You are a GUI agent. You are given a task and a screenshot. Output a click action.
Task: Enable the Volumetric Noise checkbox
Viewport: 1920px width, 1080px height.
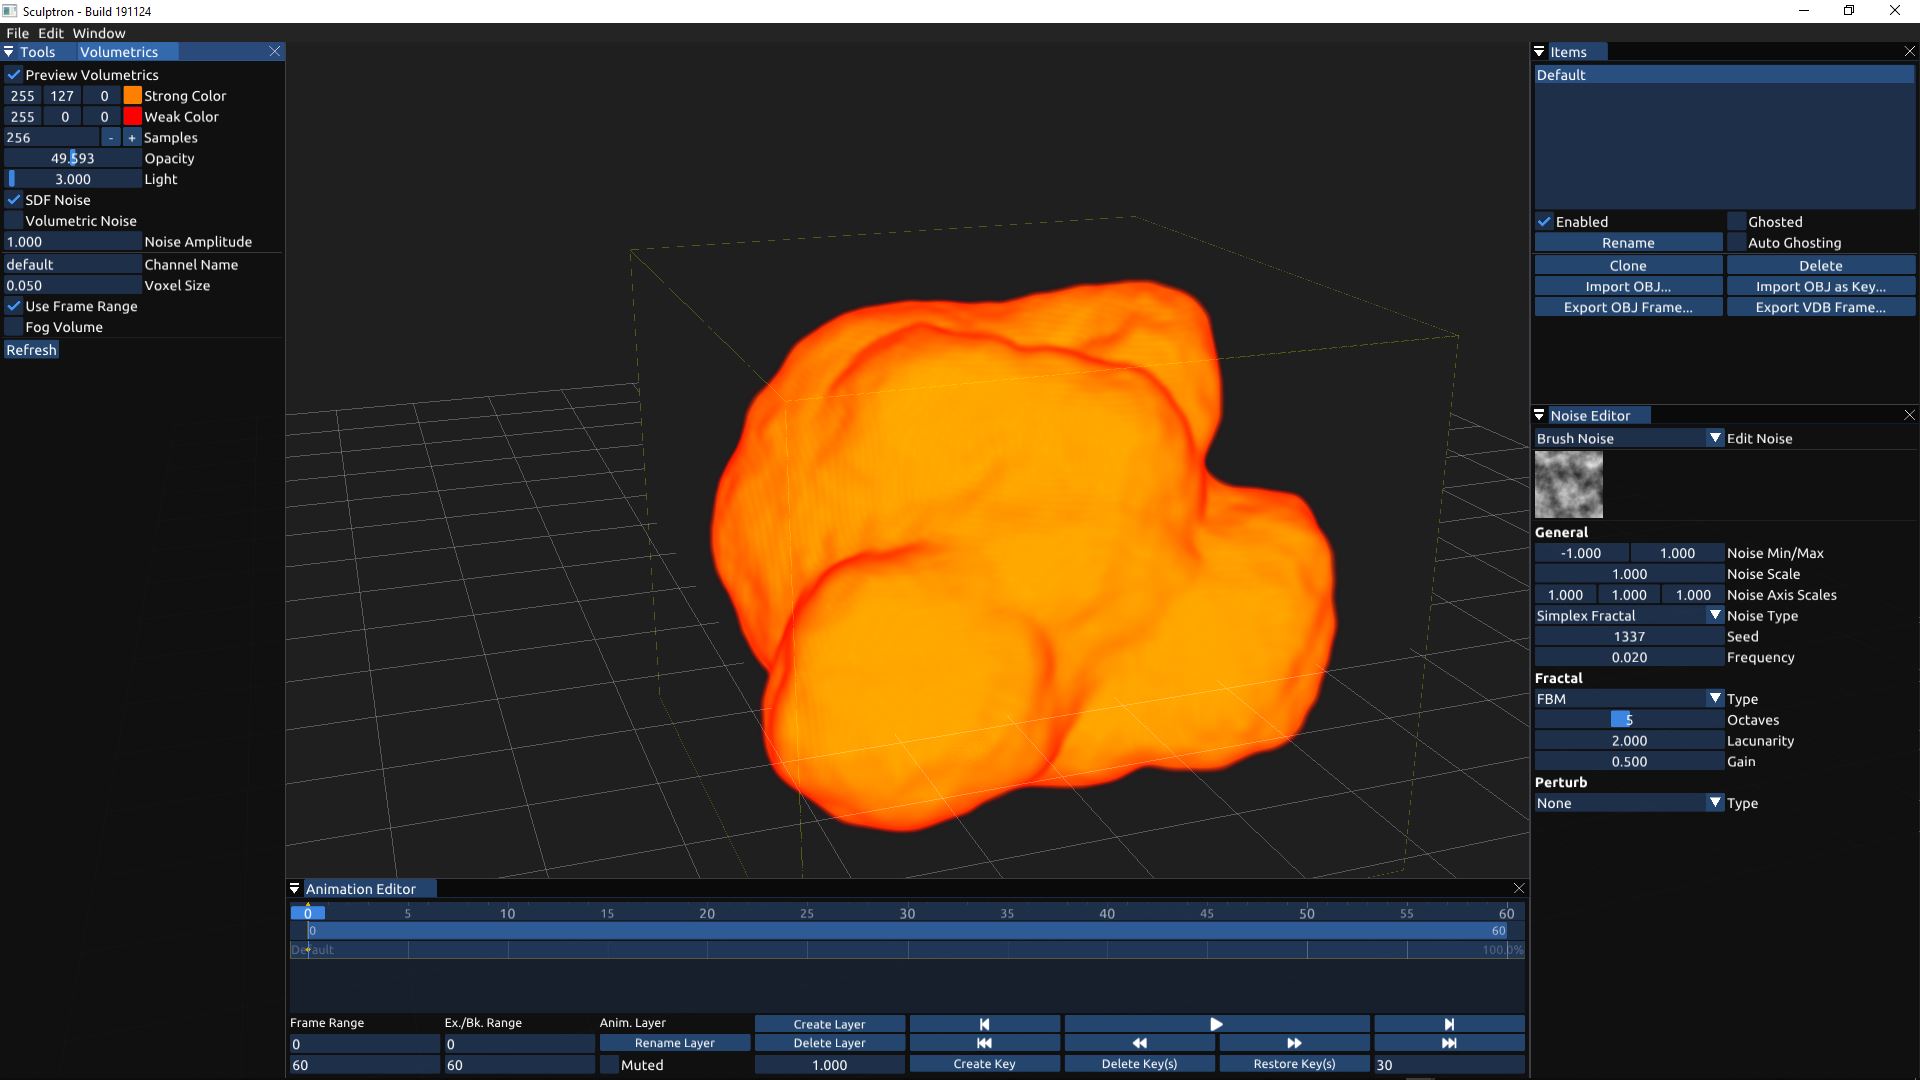(14, 221)
